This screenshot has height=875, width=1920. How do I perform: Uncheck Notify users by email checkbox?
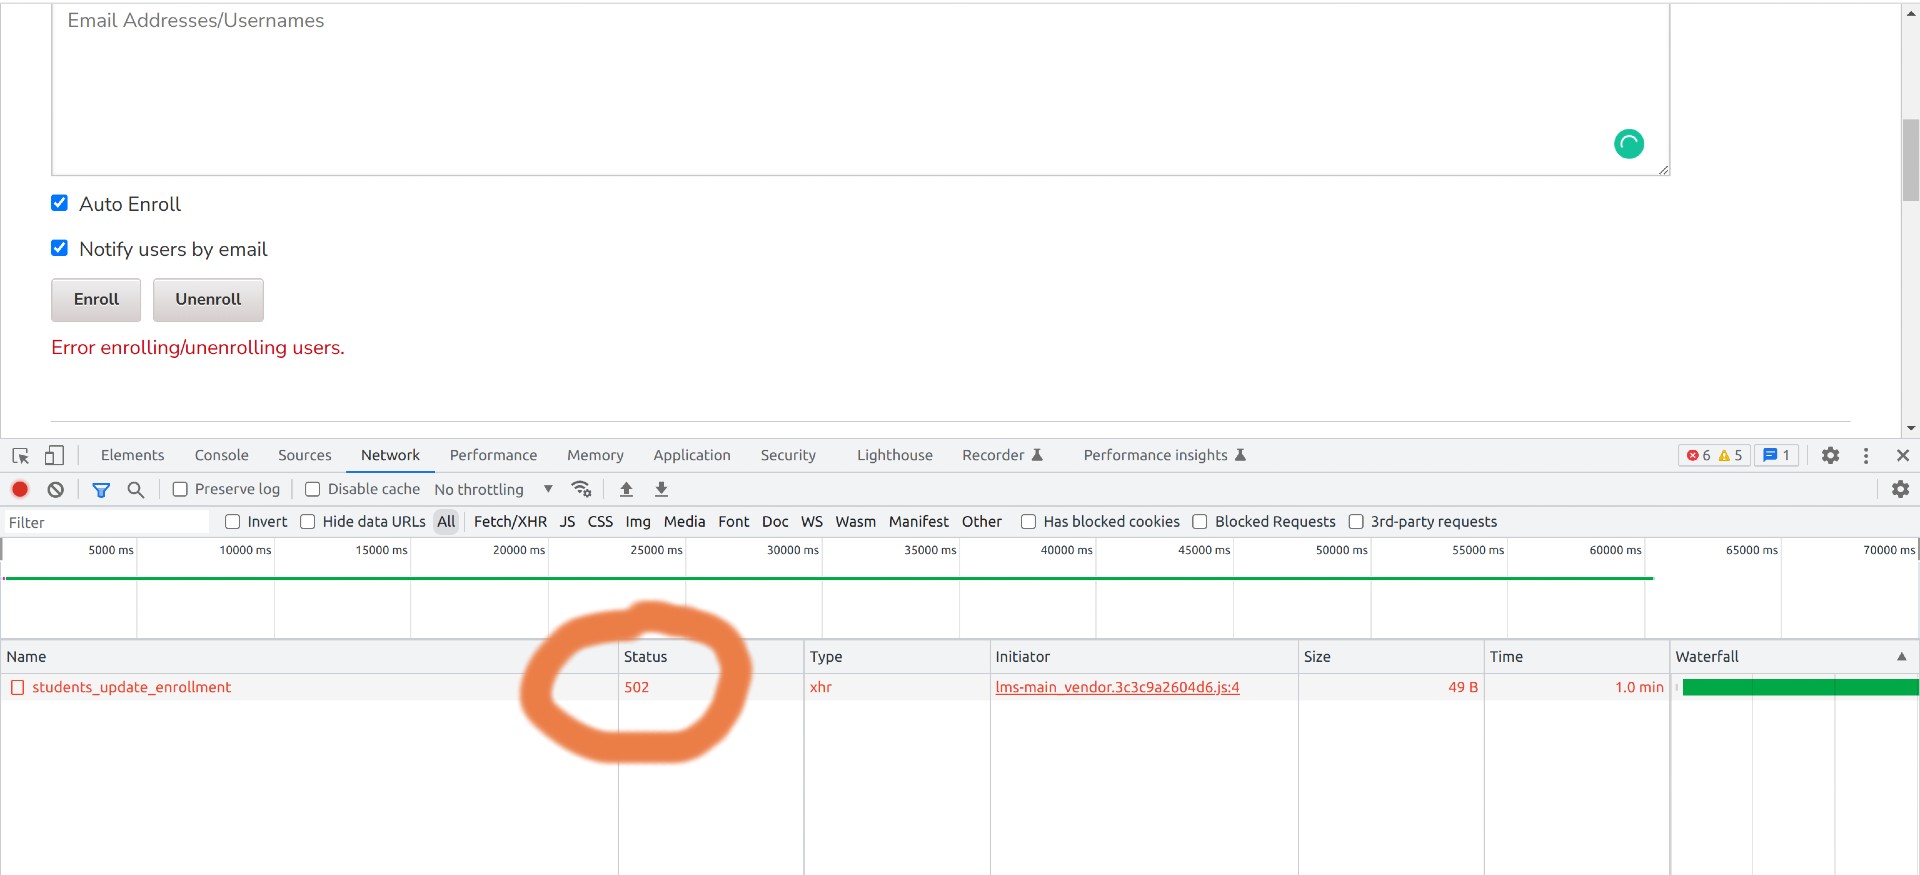pyautogui.click(x=60, y=248)
